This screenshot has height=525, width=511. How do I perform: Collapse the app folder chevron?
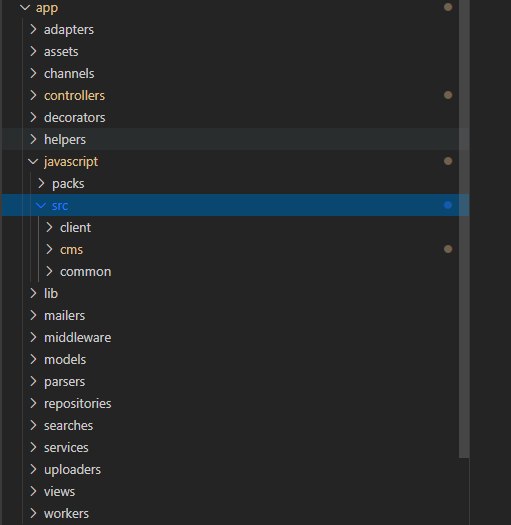[x=25, y=8]
